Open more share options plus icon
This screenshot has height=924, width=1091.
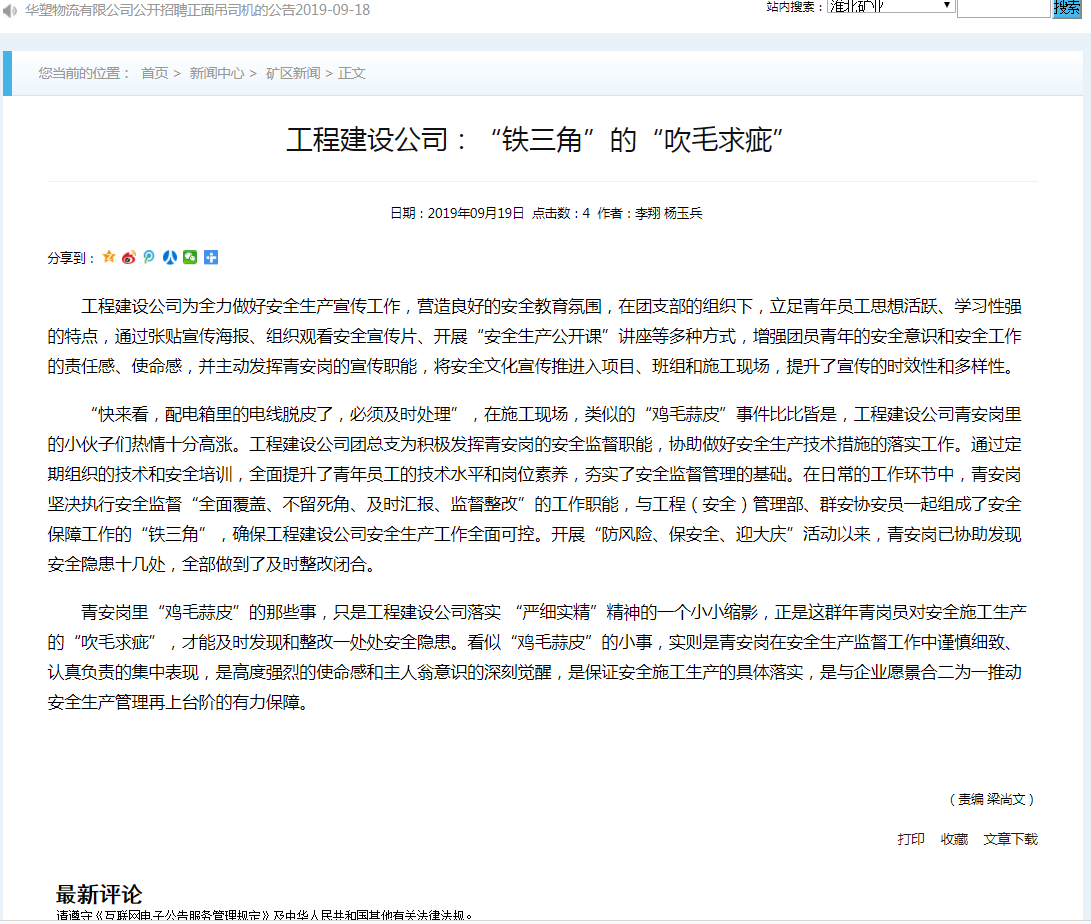tap(211, 258)
